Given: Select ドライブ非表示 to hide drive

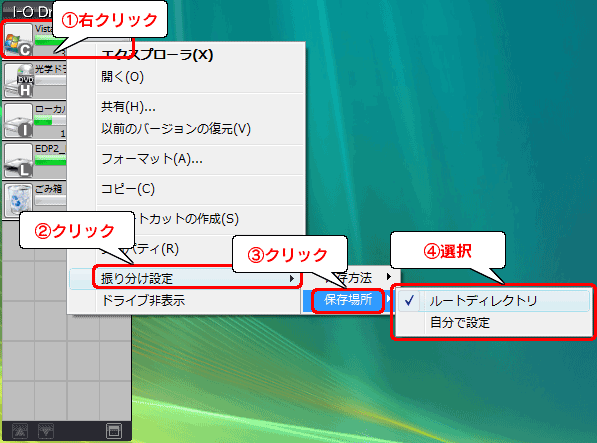Looking at the screenshot, I should click(143, 301).
